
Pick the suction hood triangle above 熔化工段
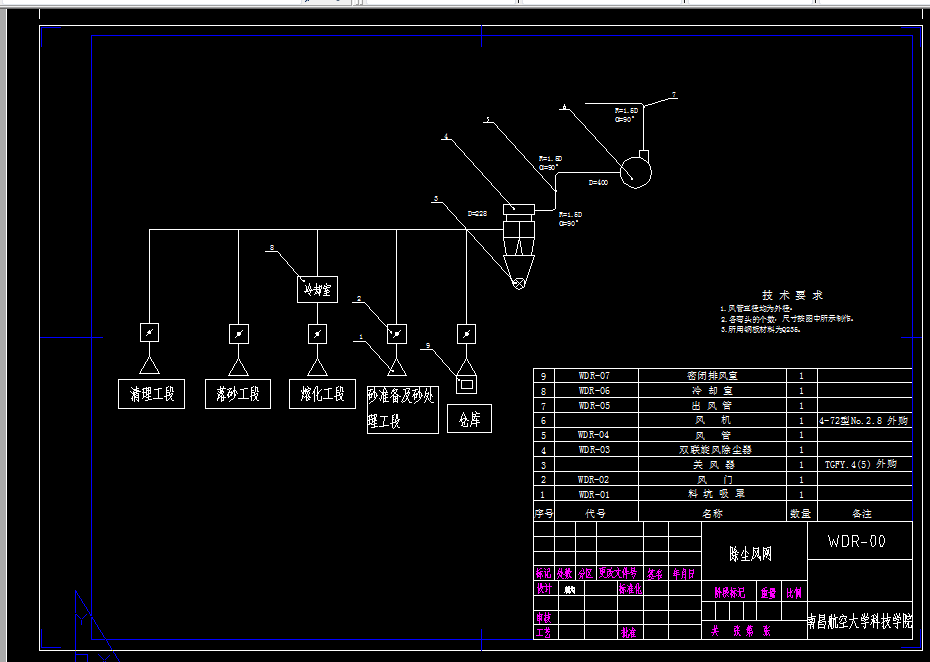pos(317,367)
